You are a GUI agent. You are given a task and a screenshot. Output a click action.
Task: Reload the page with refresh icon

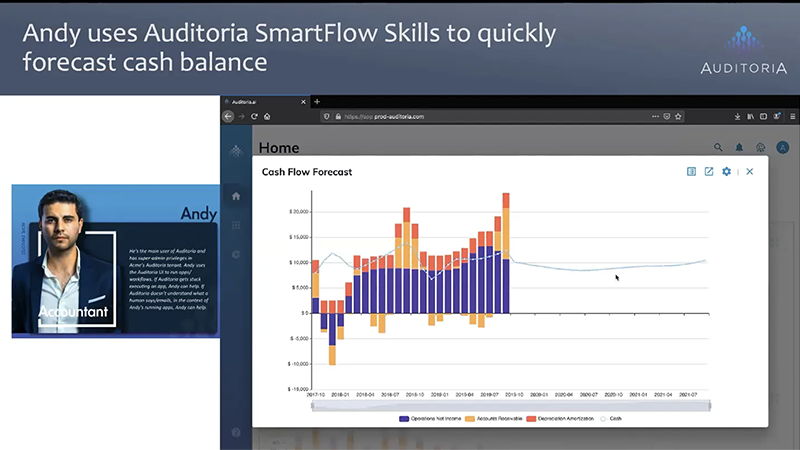coord(254,116)
